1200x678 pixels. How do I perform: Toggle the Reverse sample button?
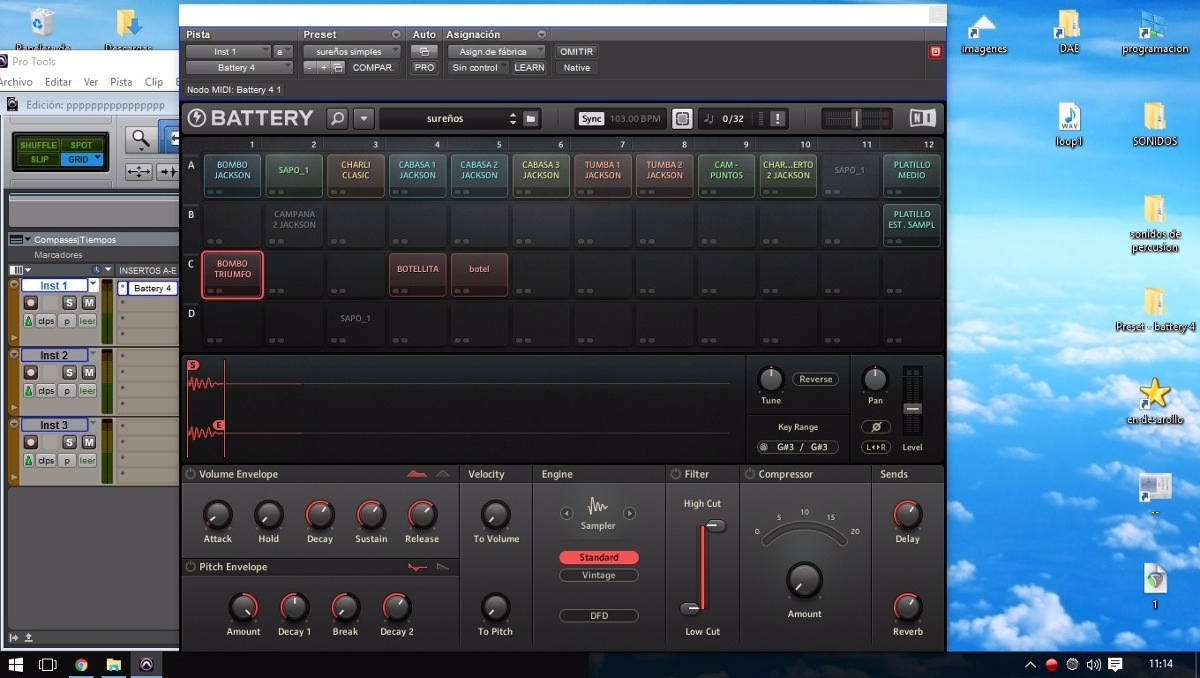(x=816, y=379)
